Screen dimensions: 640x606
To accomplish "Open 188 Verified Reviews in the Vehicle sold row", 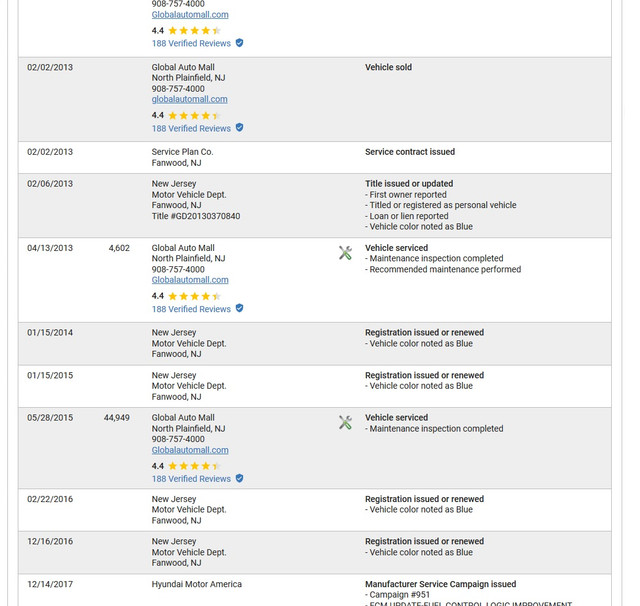I will click(x=191, y=129).
